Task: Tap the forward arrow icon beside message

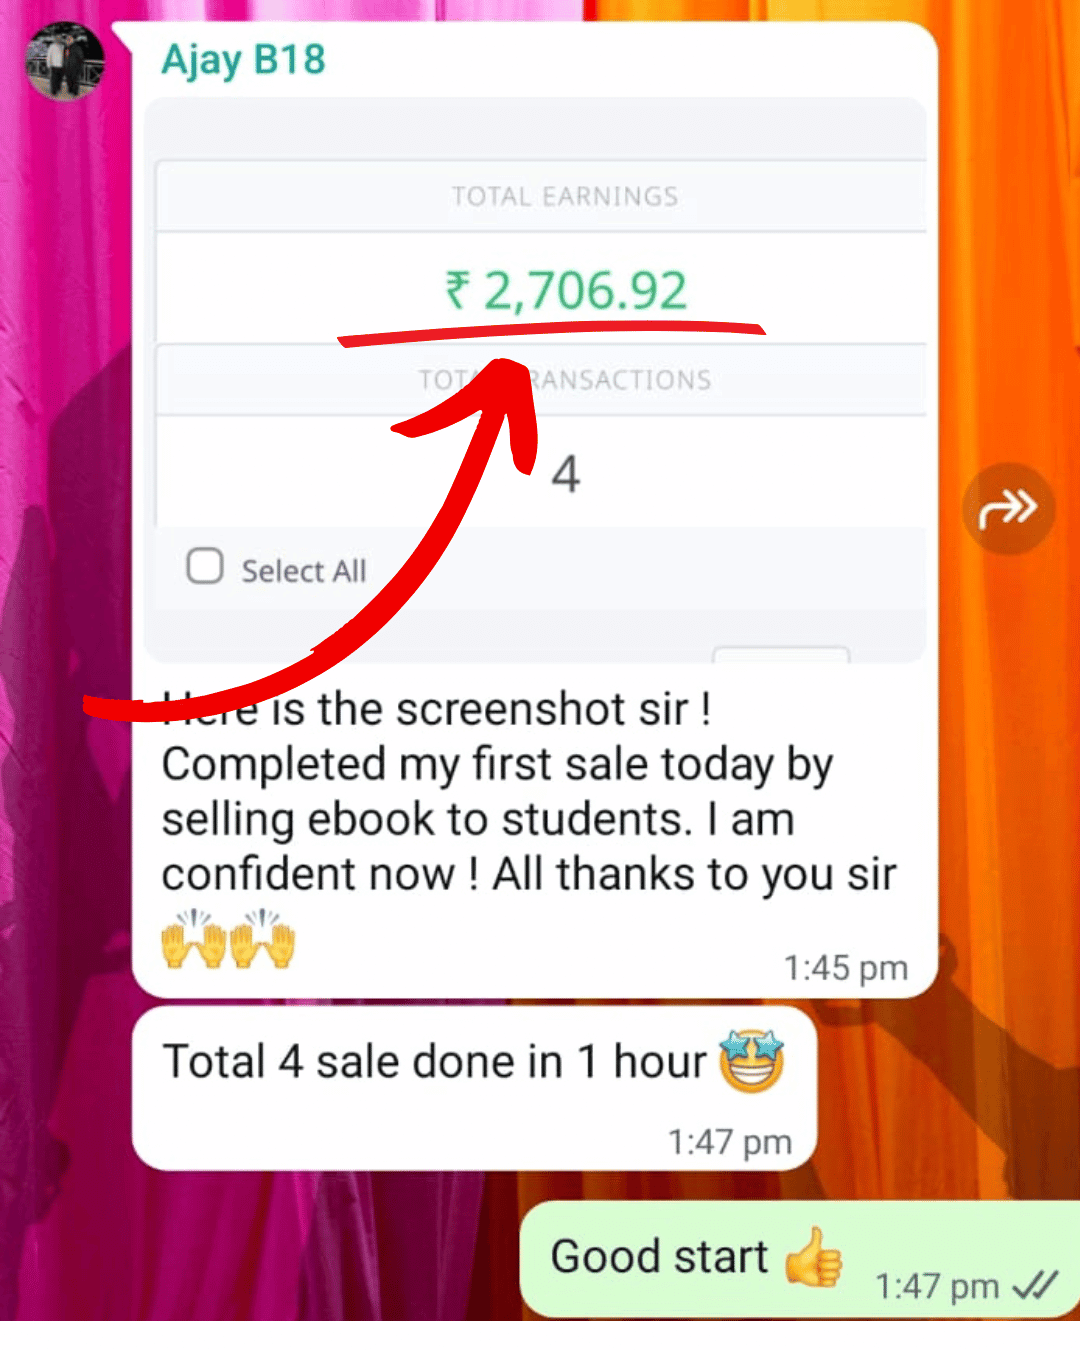Action: point(1008,508)
